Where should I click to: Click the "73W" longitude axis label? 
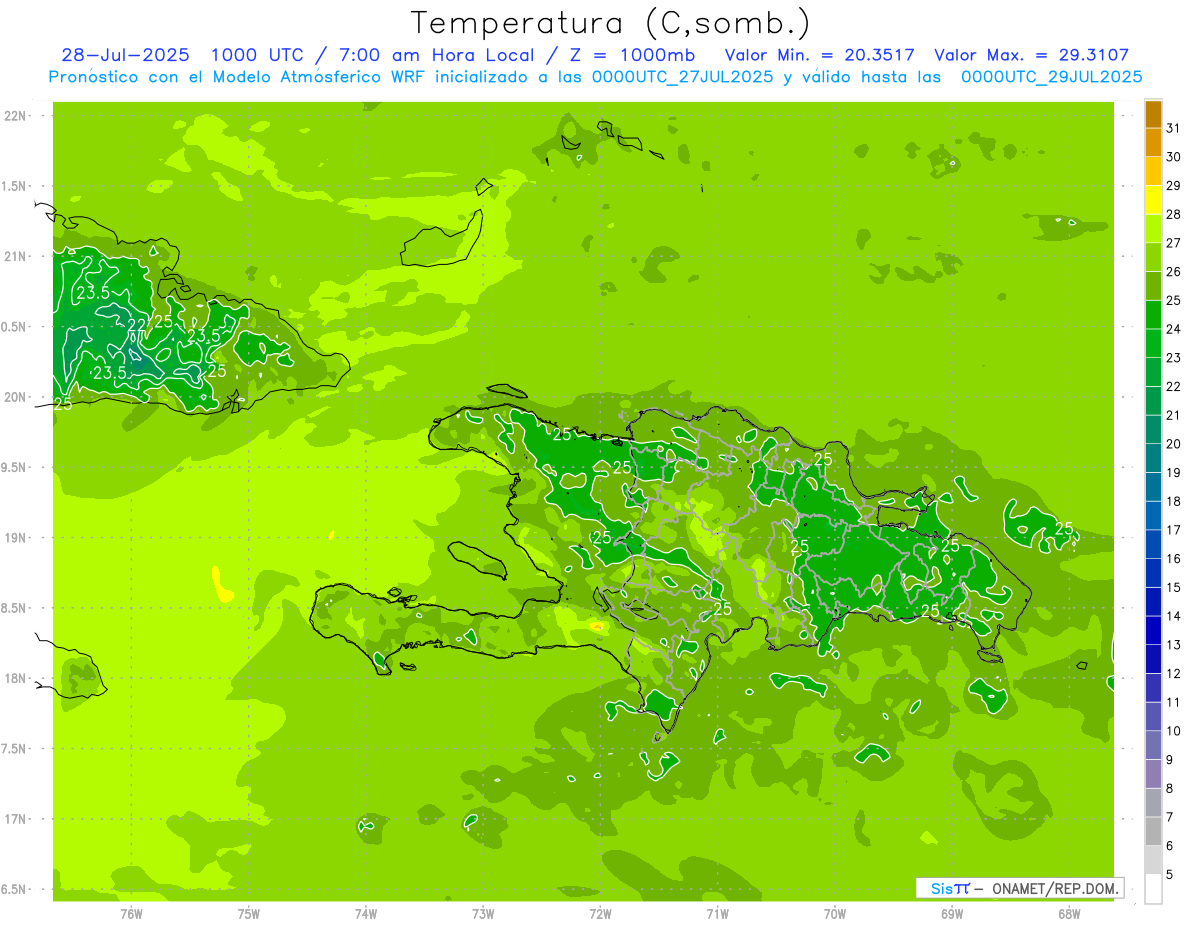click(x=483, y=913)
